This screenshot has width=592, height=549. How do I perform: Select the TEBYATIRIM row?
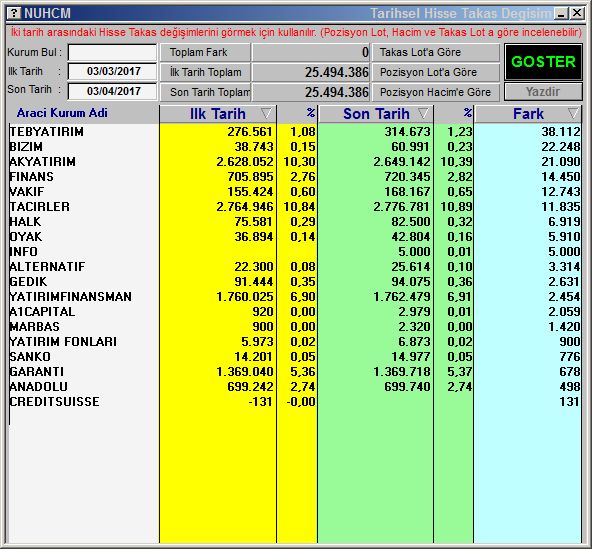coord(295,132)
